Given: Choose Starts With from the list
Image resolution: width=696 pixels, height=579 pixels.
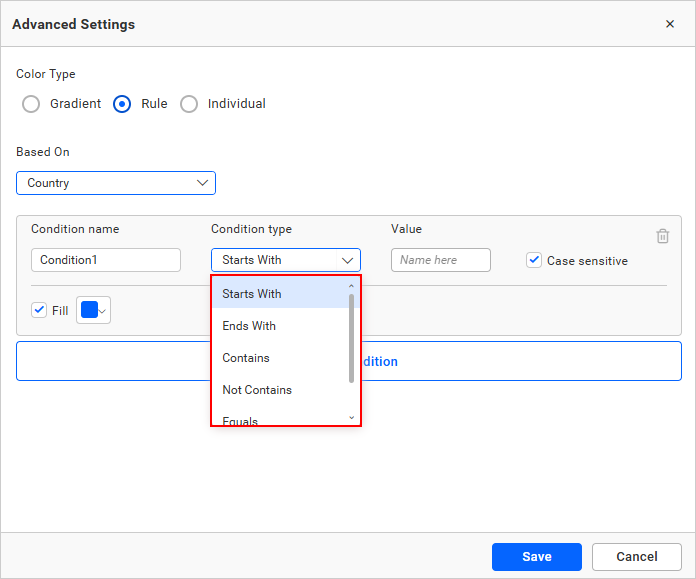Looking at the screenshot, I should [x=252, y=294].
